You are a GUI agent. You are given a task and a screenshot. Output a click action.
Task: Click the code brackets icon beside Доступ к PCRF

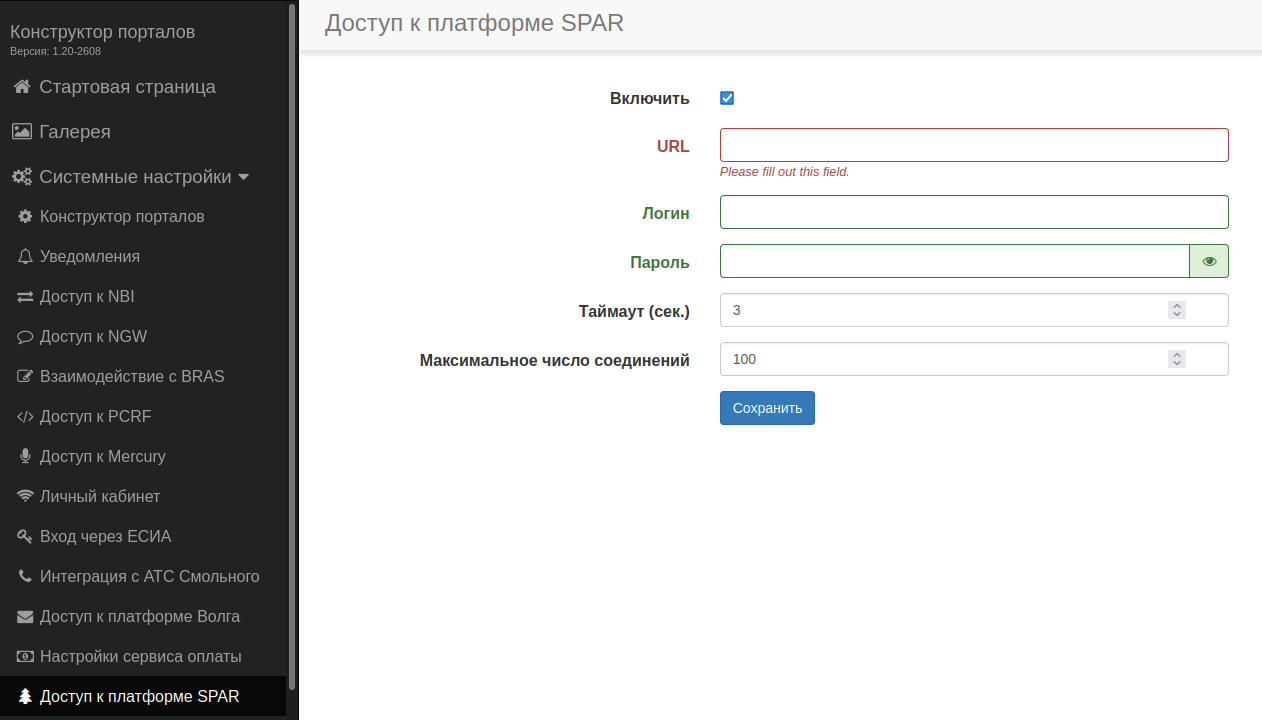[26, 416]
